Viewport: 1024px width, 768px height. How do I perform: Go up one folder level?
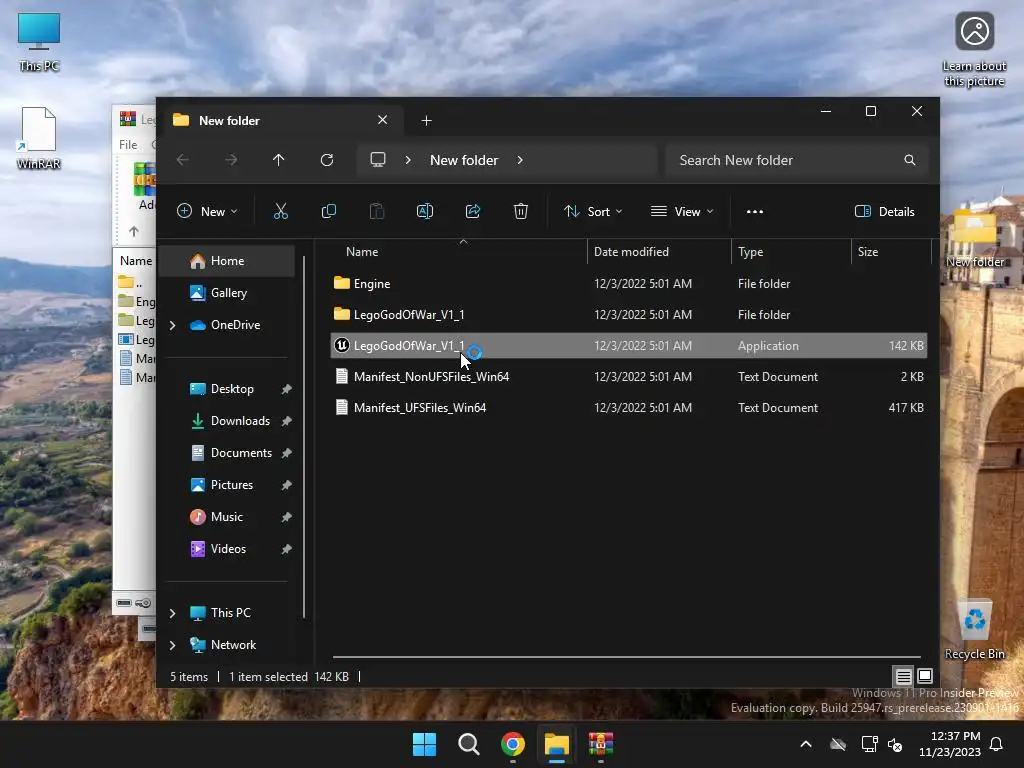[x=279, y=160]
